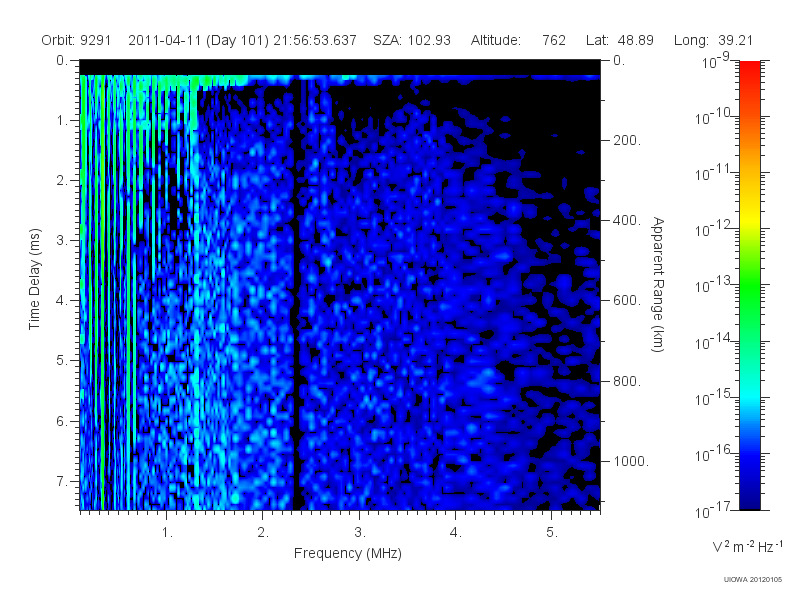Click the Time Delay (ms) axis label
This screenshot has width=800, height=600.
point(34,279)
